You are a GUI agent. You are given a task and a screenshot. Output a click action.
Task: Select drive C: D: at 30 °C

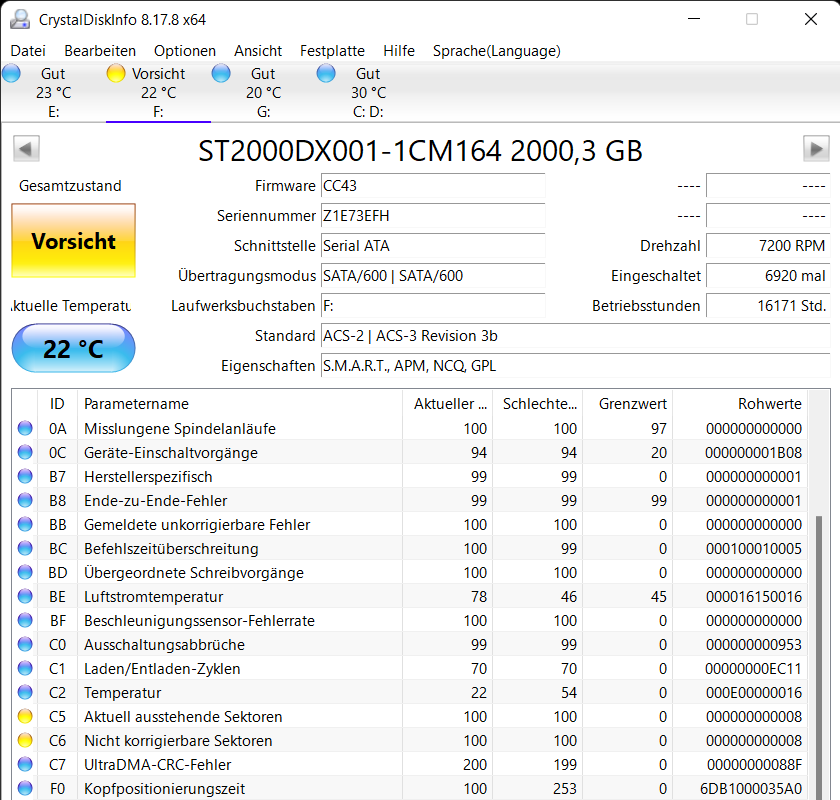(x=368, y=92)
